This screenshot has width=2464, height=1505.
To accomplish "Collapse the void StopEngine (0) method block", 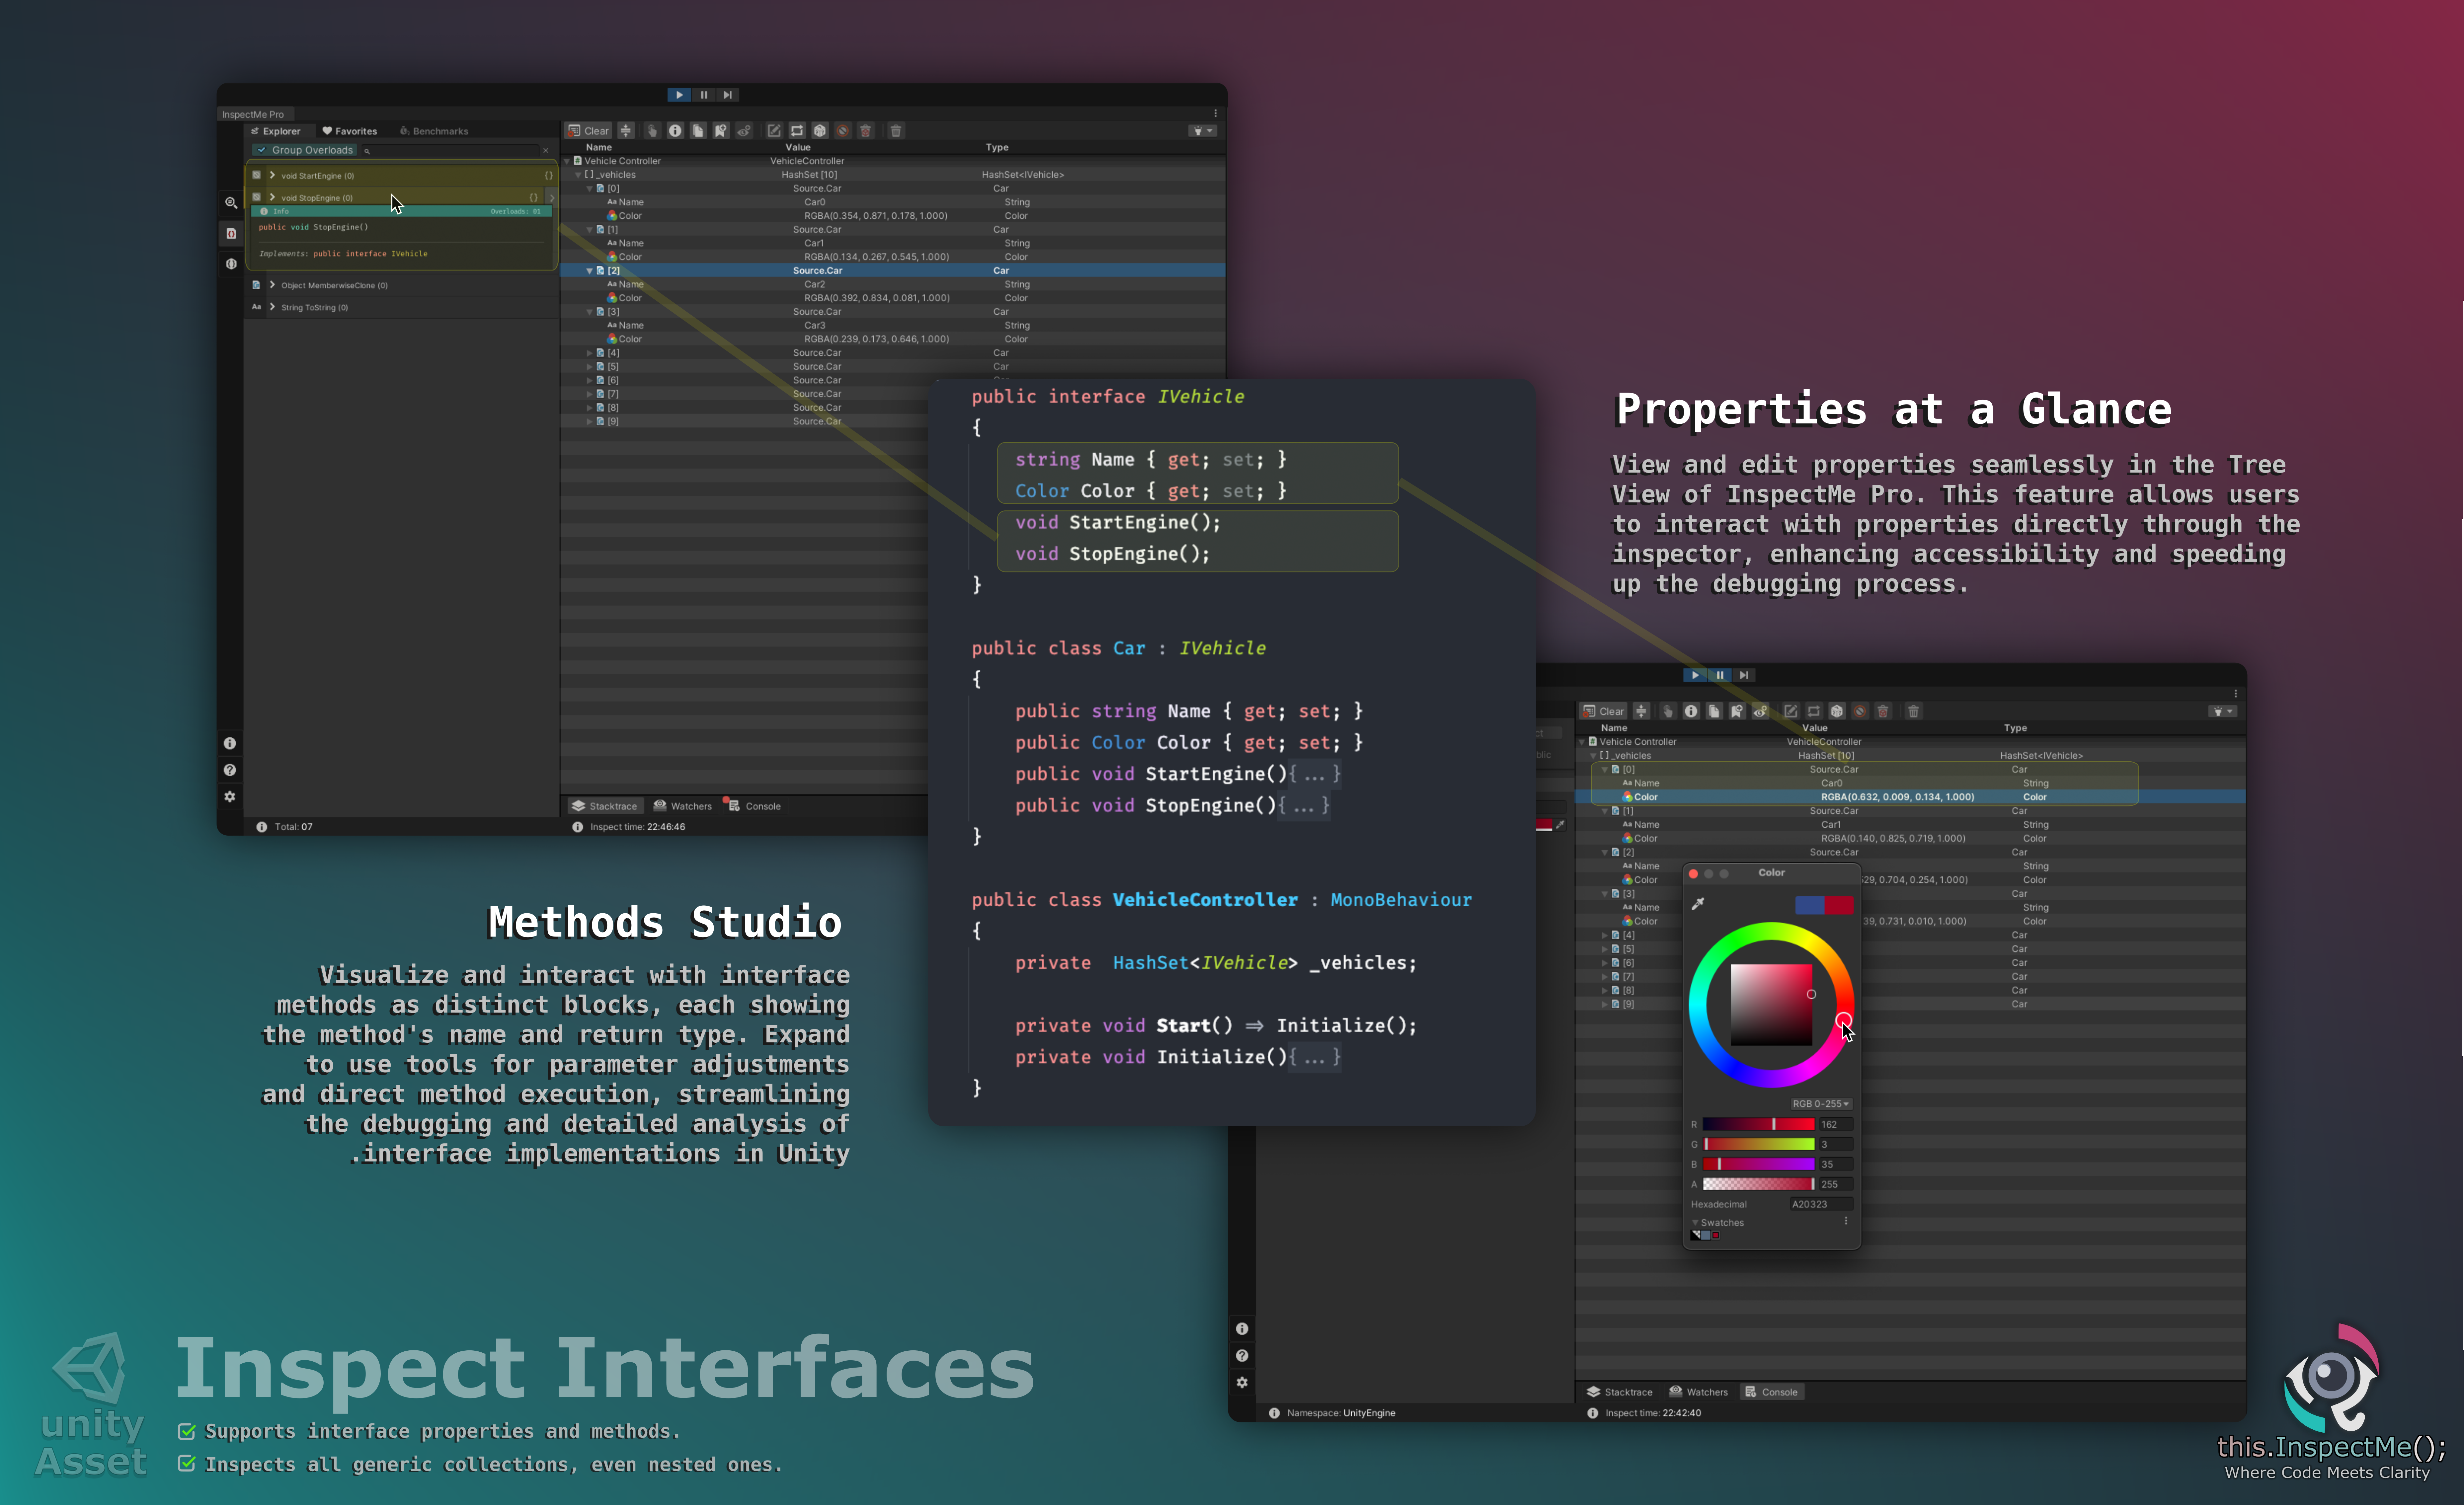I will click(272, 197).
